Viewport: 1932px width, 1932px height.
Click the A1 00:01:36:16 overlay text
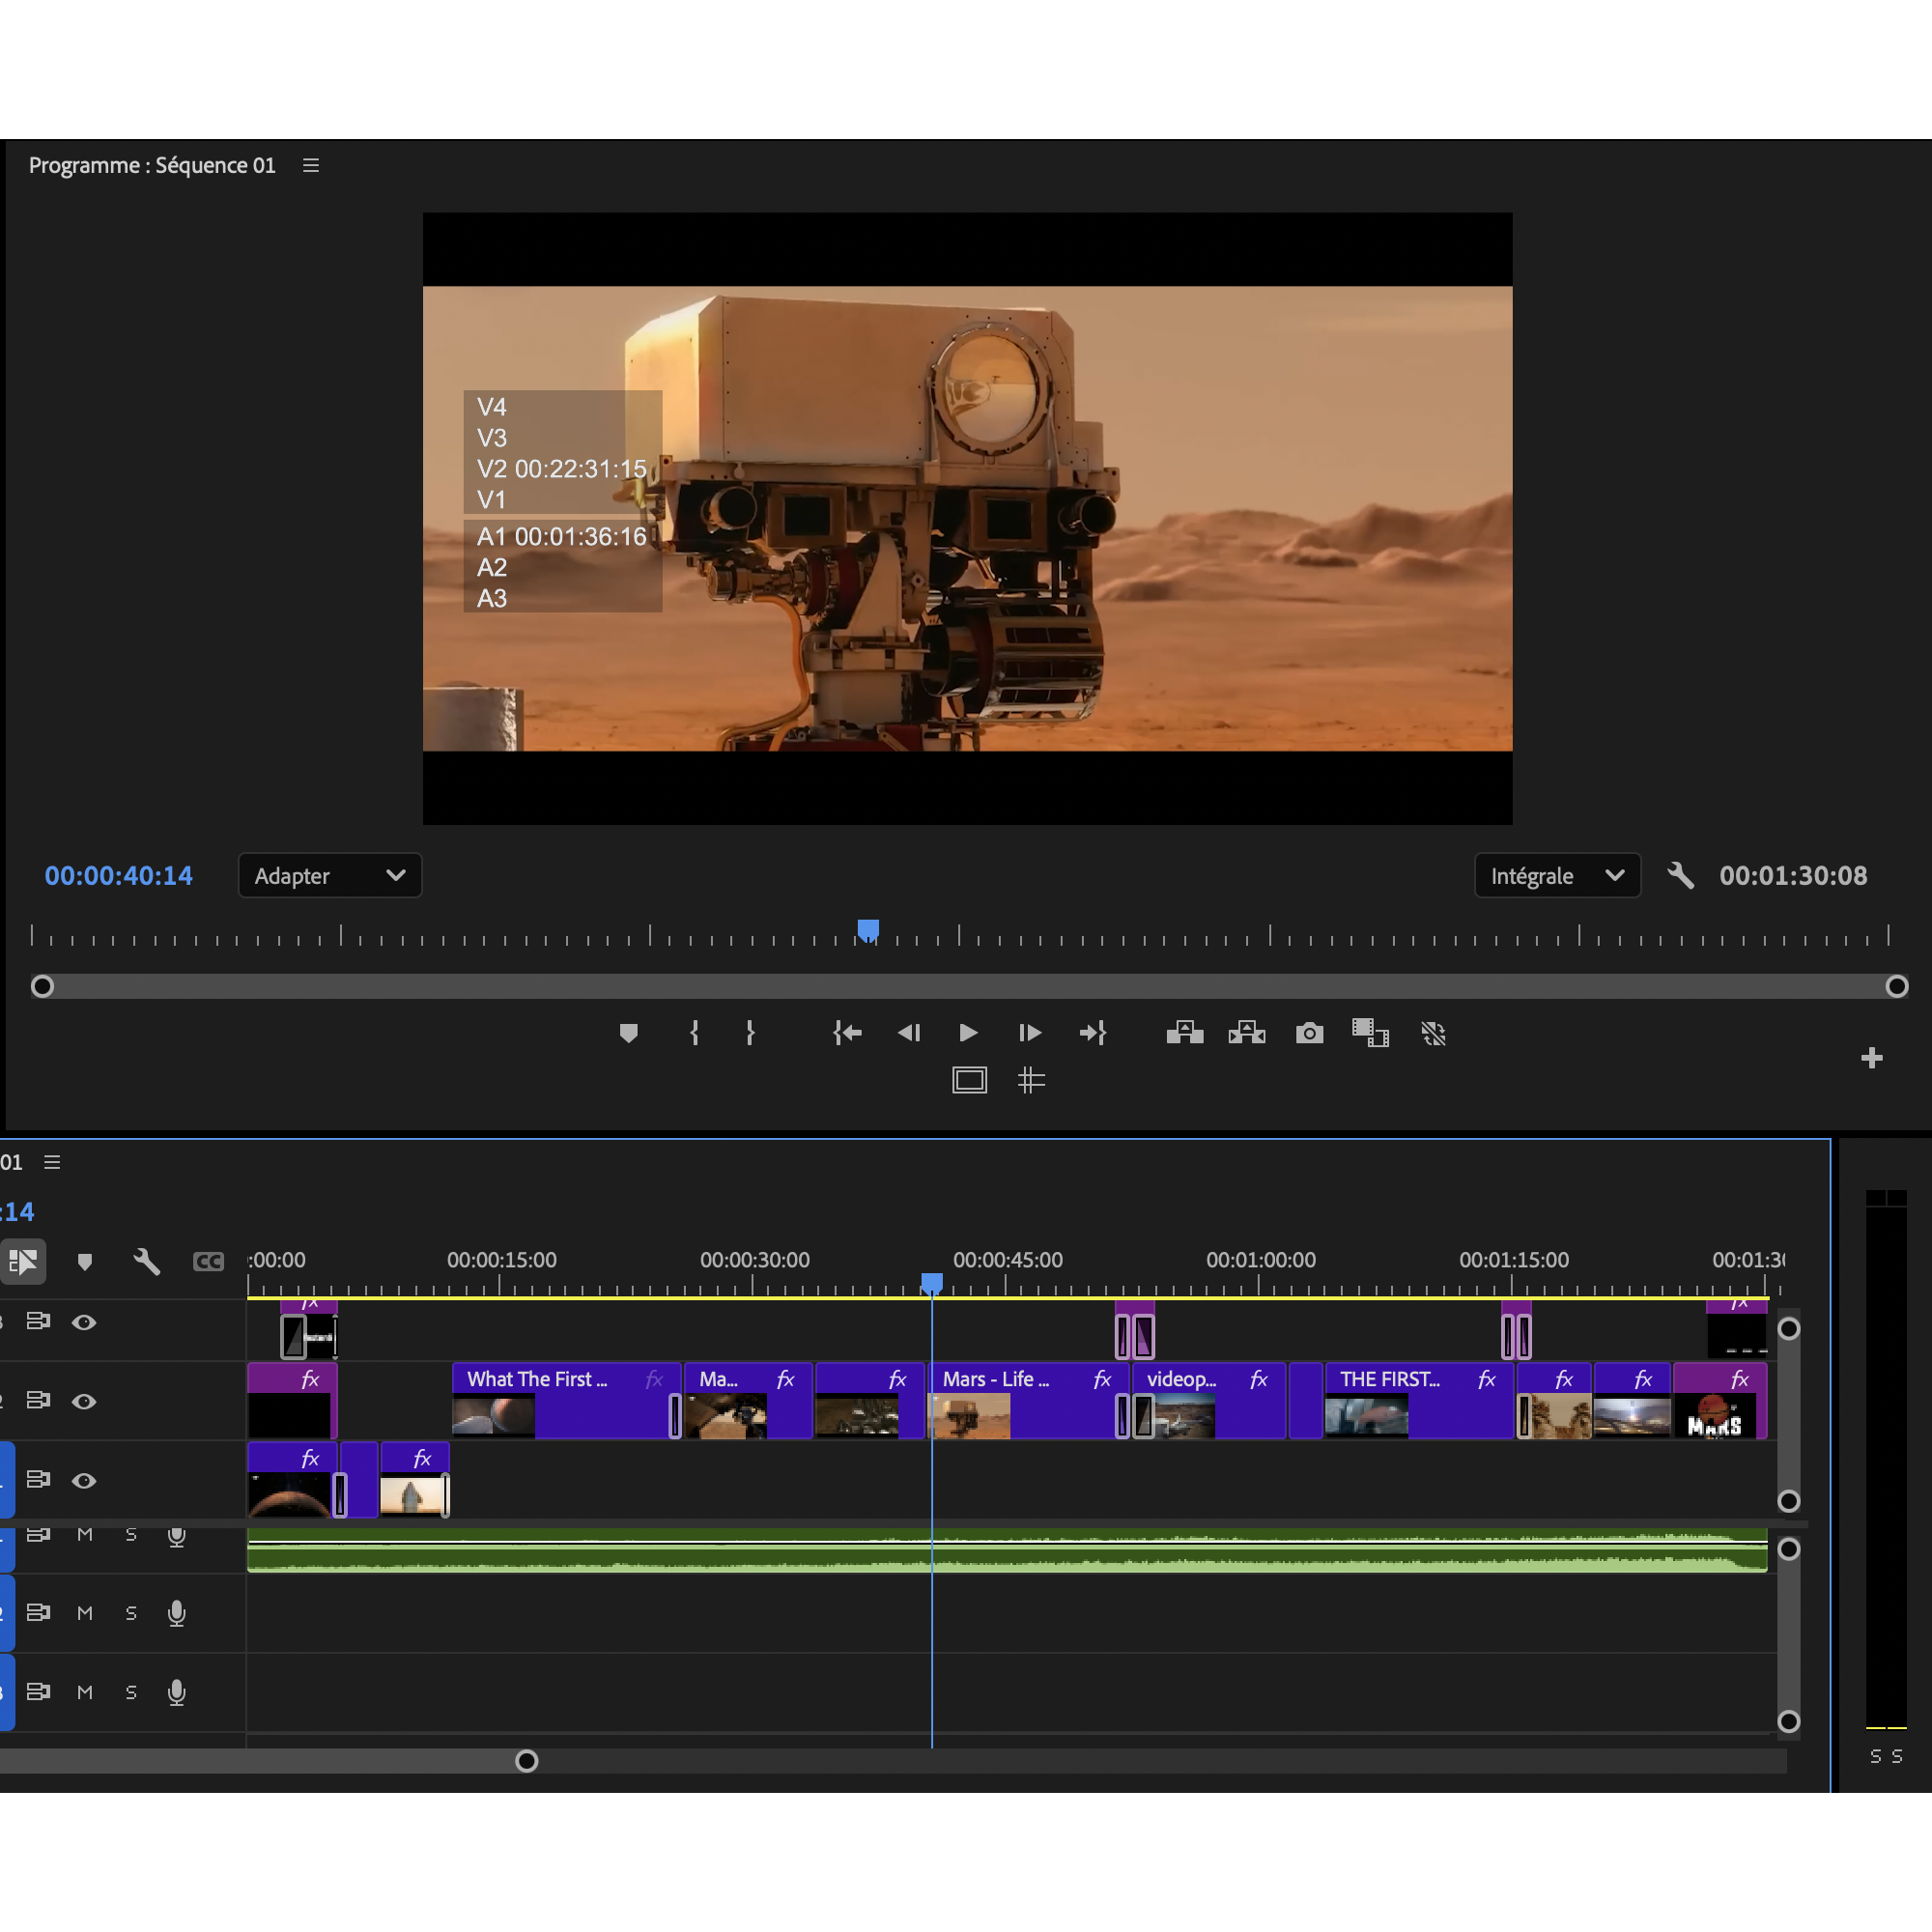pyautogui.click(x=562, y=537)
